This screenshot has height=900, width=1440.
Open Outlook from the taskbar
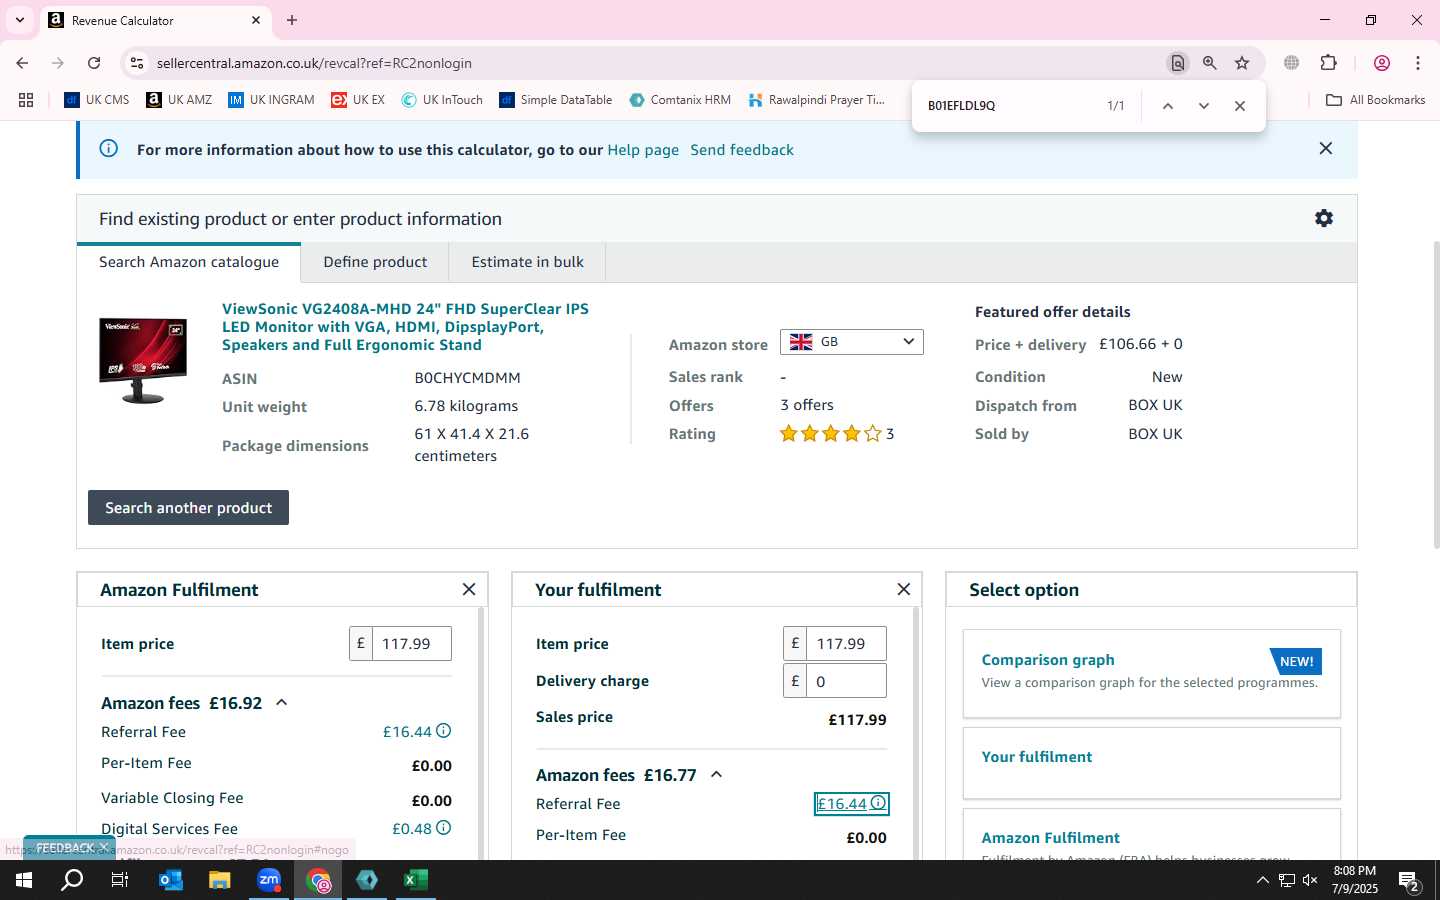click(x=171, y=880)
